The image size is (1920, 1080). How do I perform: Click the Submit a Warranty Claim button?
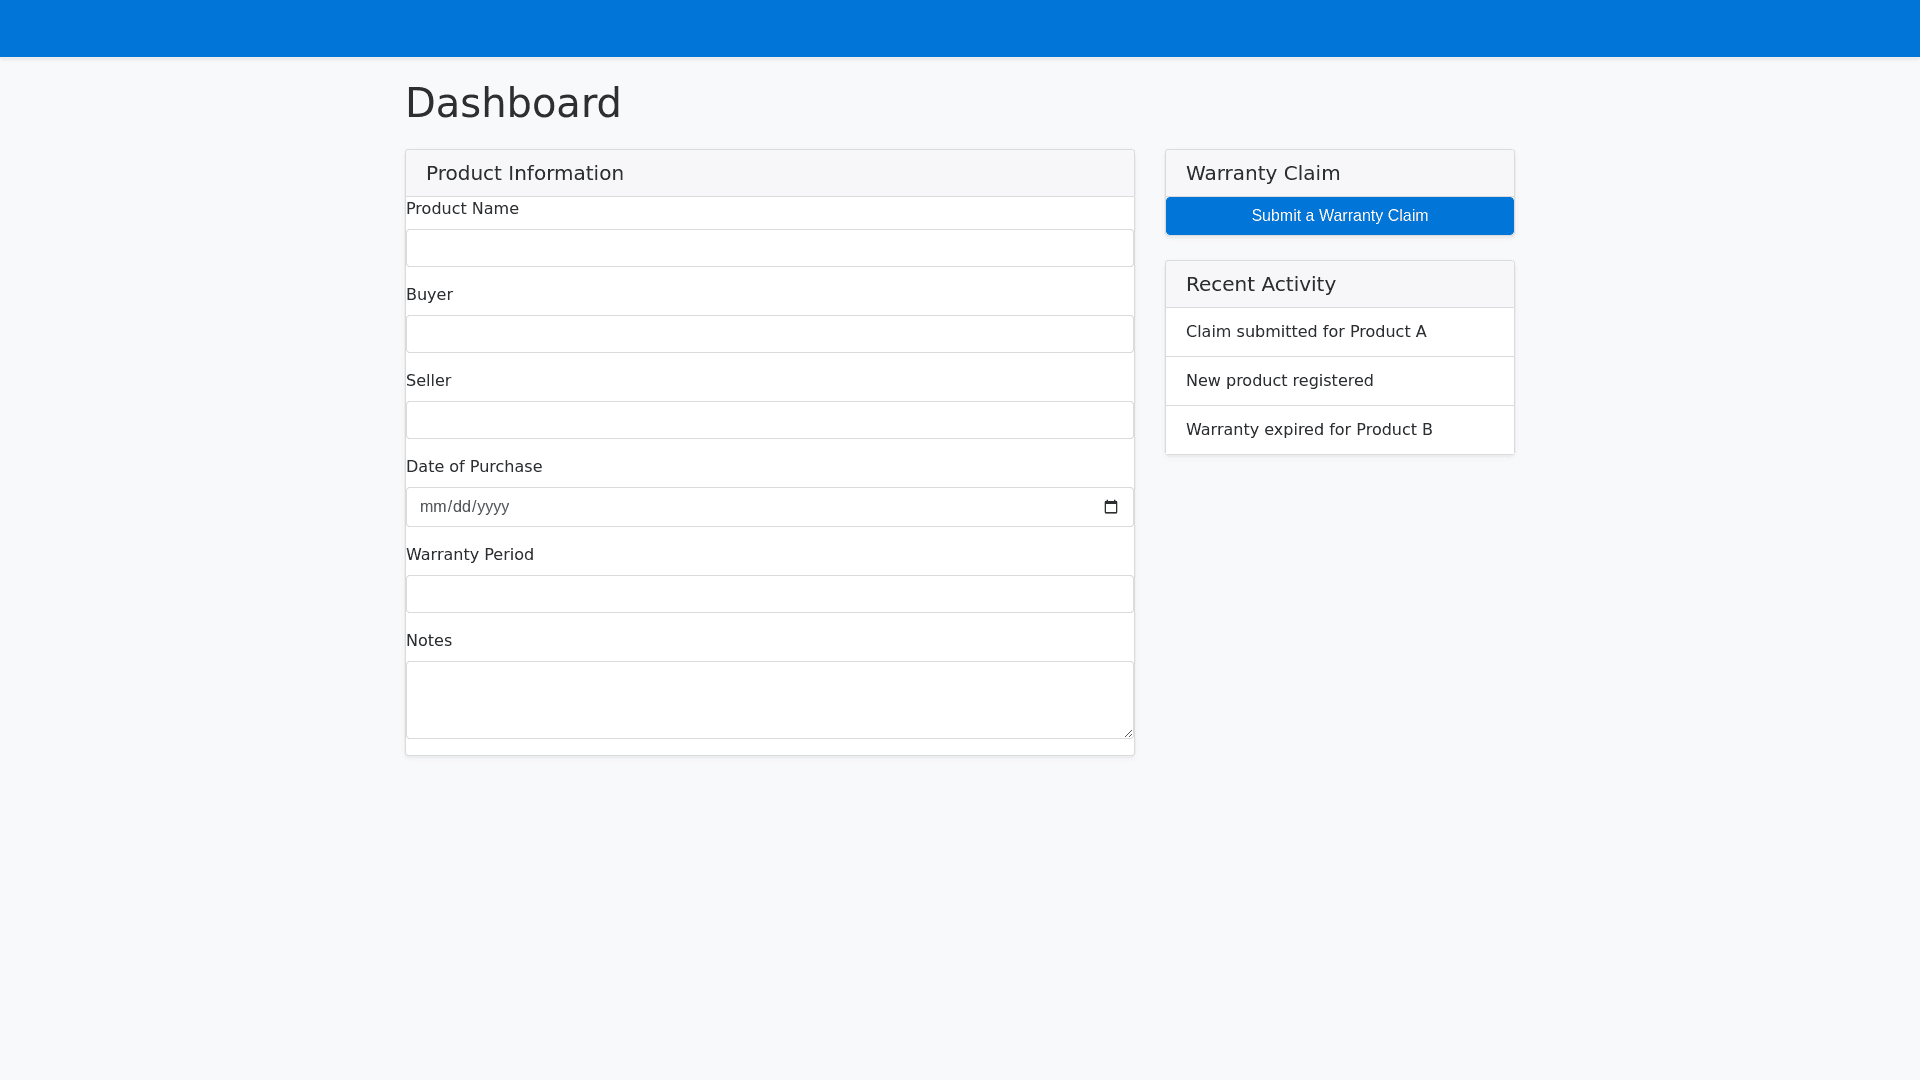click(x=1339, y=216)
